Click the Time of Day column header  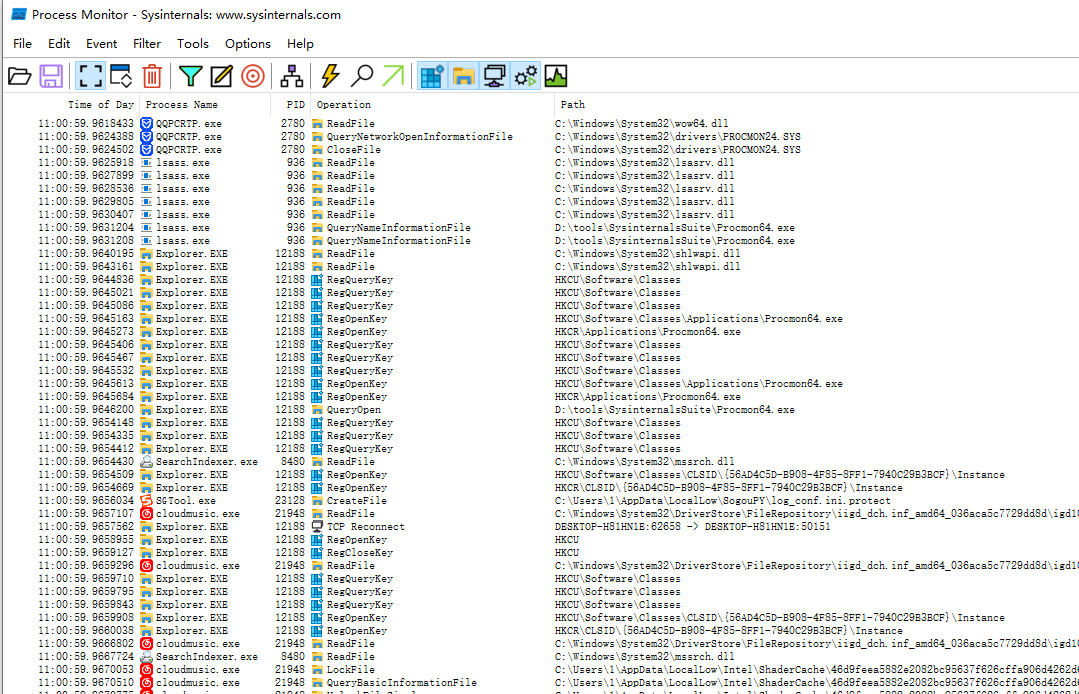[72, 105]
